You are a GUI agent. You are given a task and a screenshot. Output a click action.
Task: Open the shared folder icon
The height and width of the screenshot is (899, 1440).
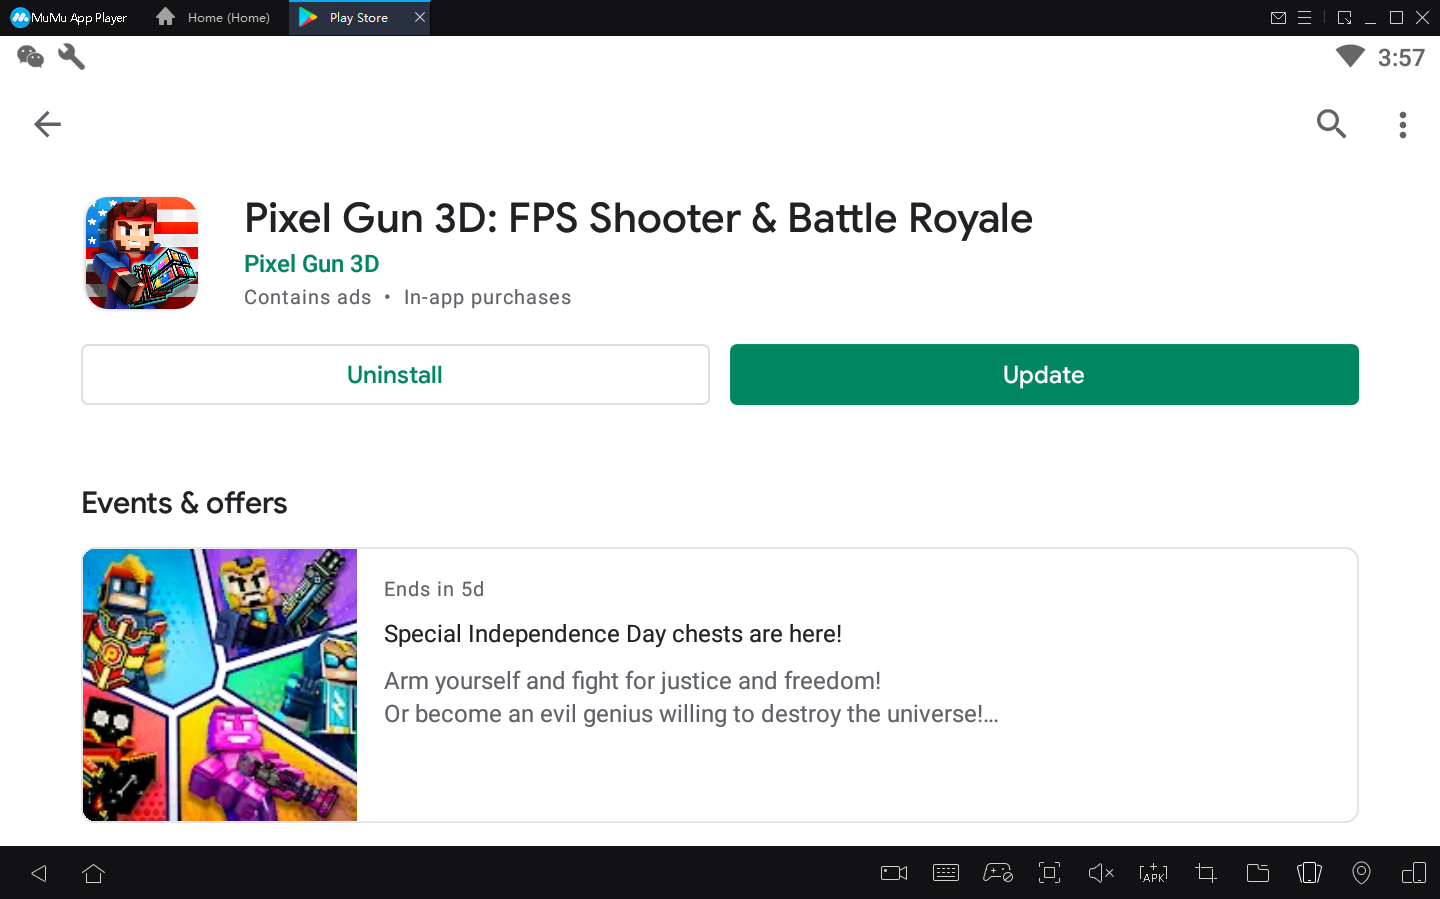(x=1258, y=873)
